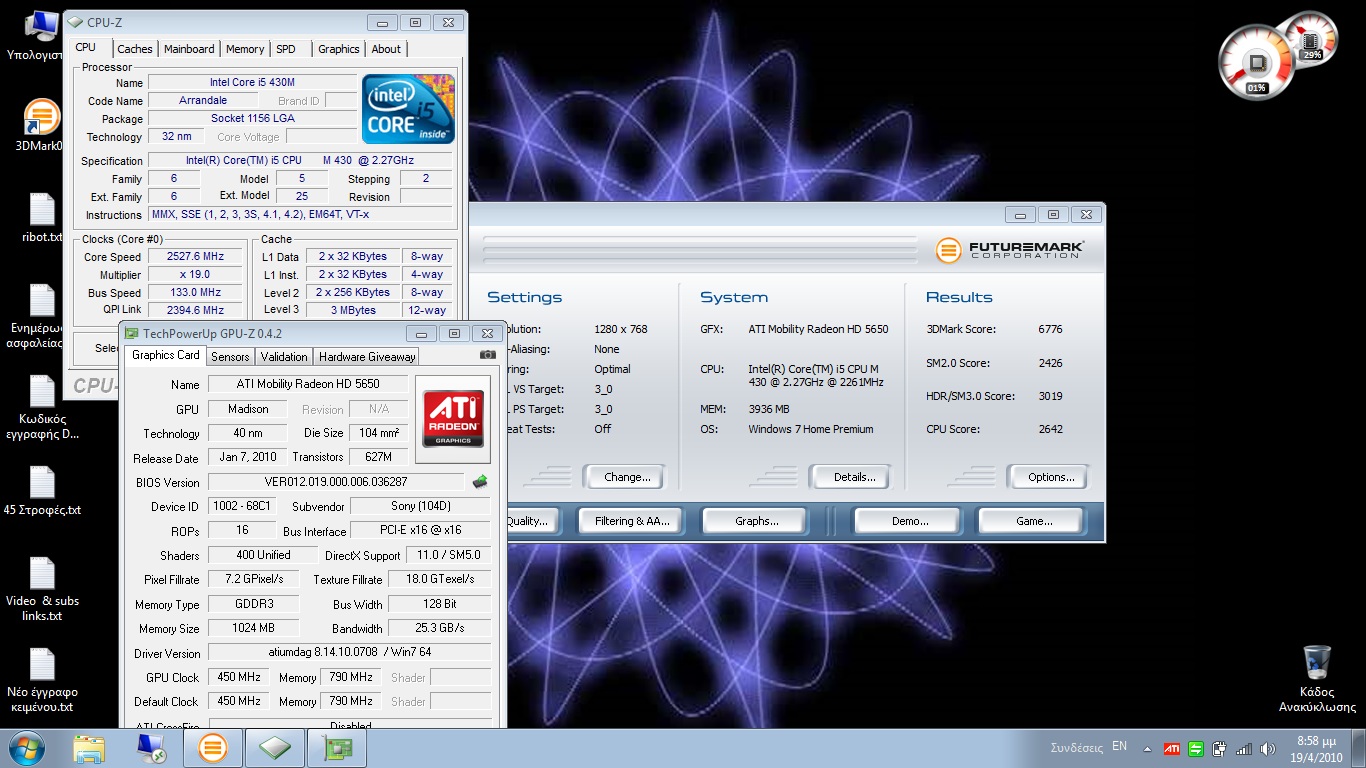This screenshot has width=1366, height=768.
Task: Open the About tab in CPU-Z
Action: pyautogui.click(x=386, y=49)
